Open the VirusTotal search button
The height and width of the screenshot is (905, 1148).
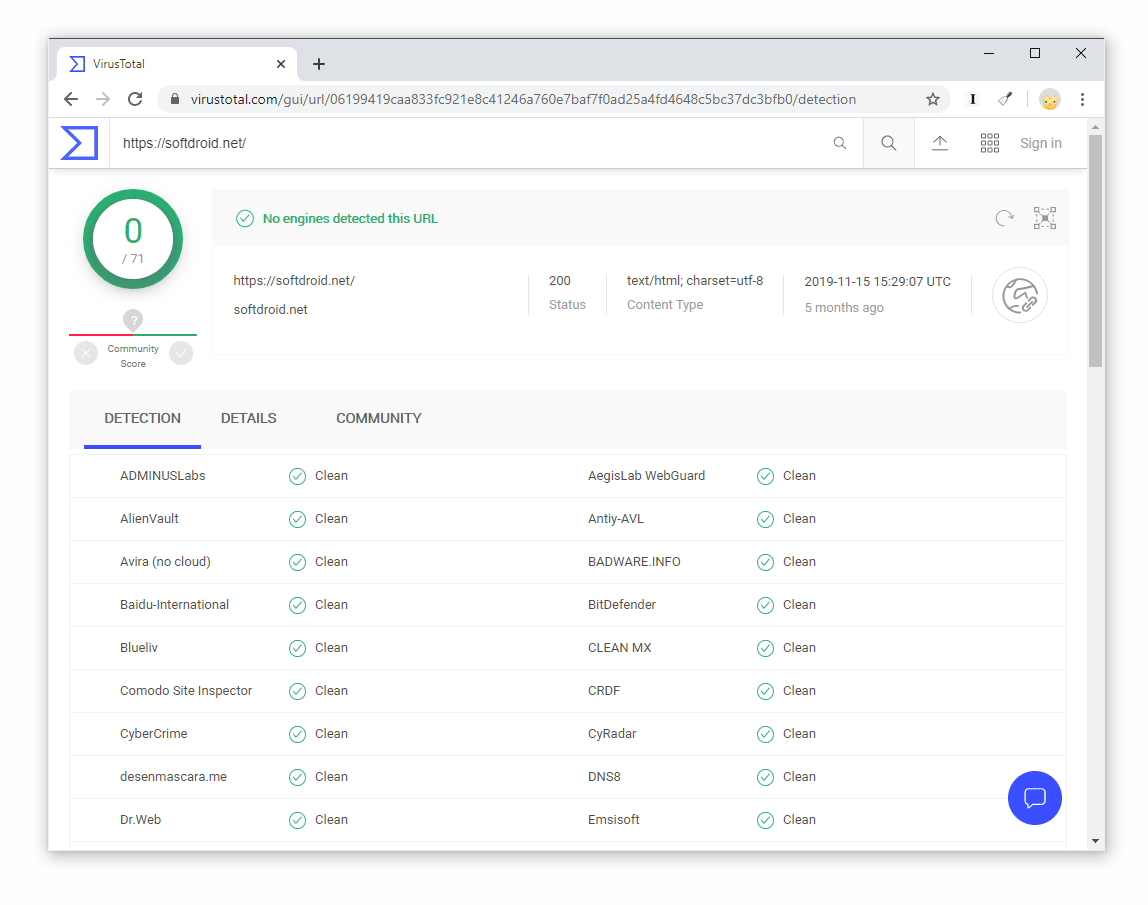889,144
